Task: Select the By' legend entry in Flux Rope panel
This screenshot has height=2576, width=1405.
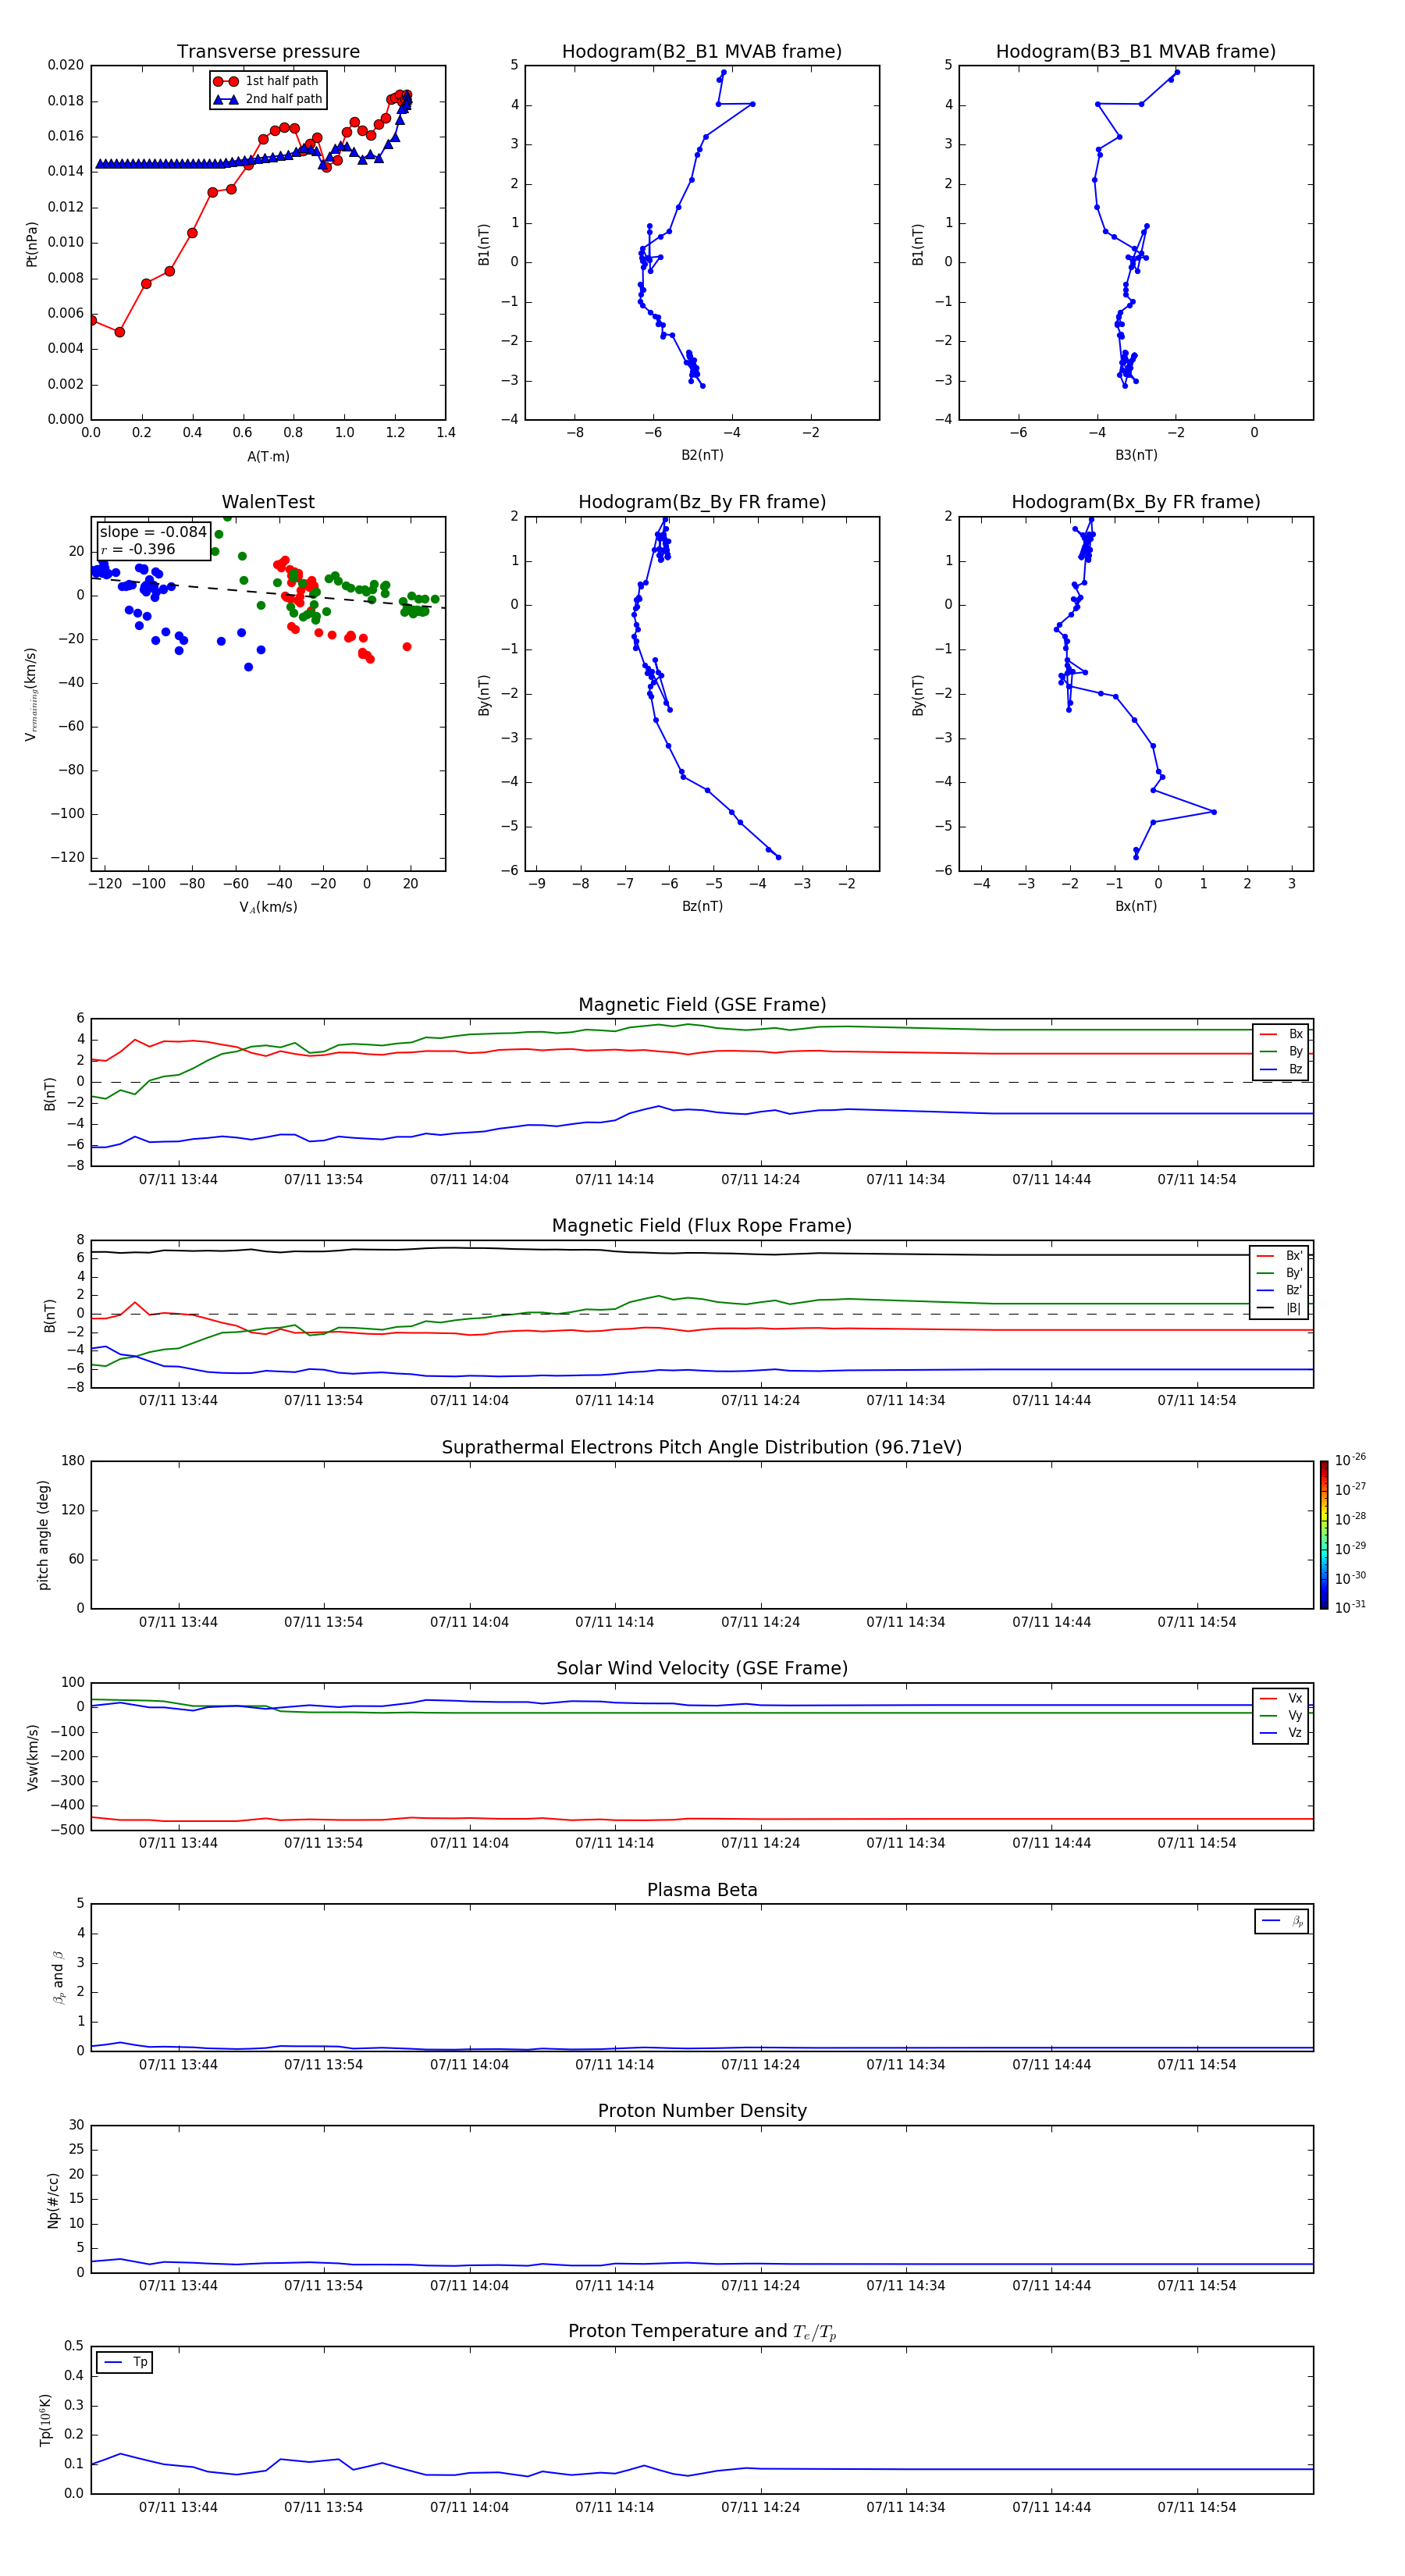Action: click(1279, 1273)
